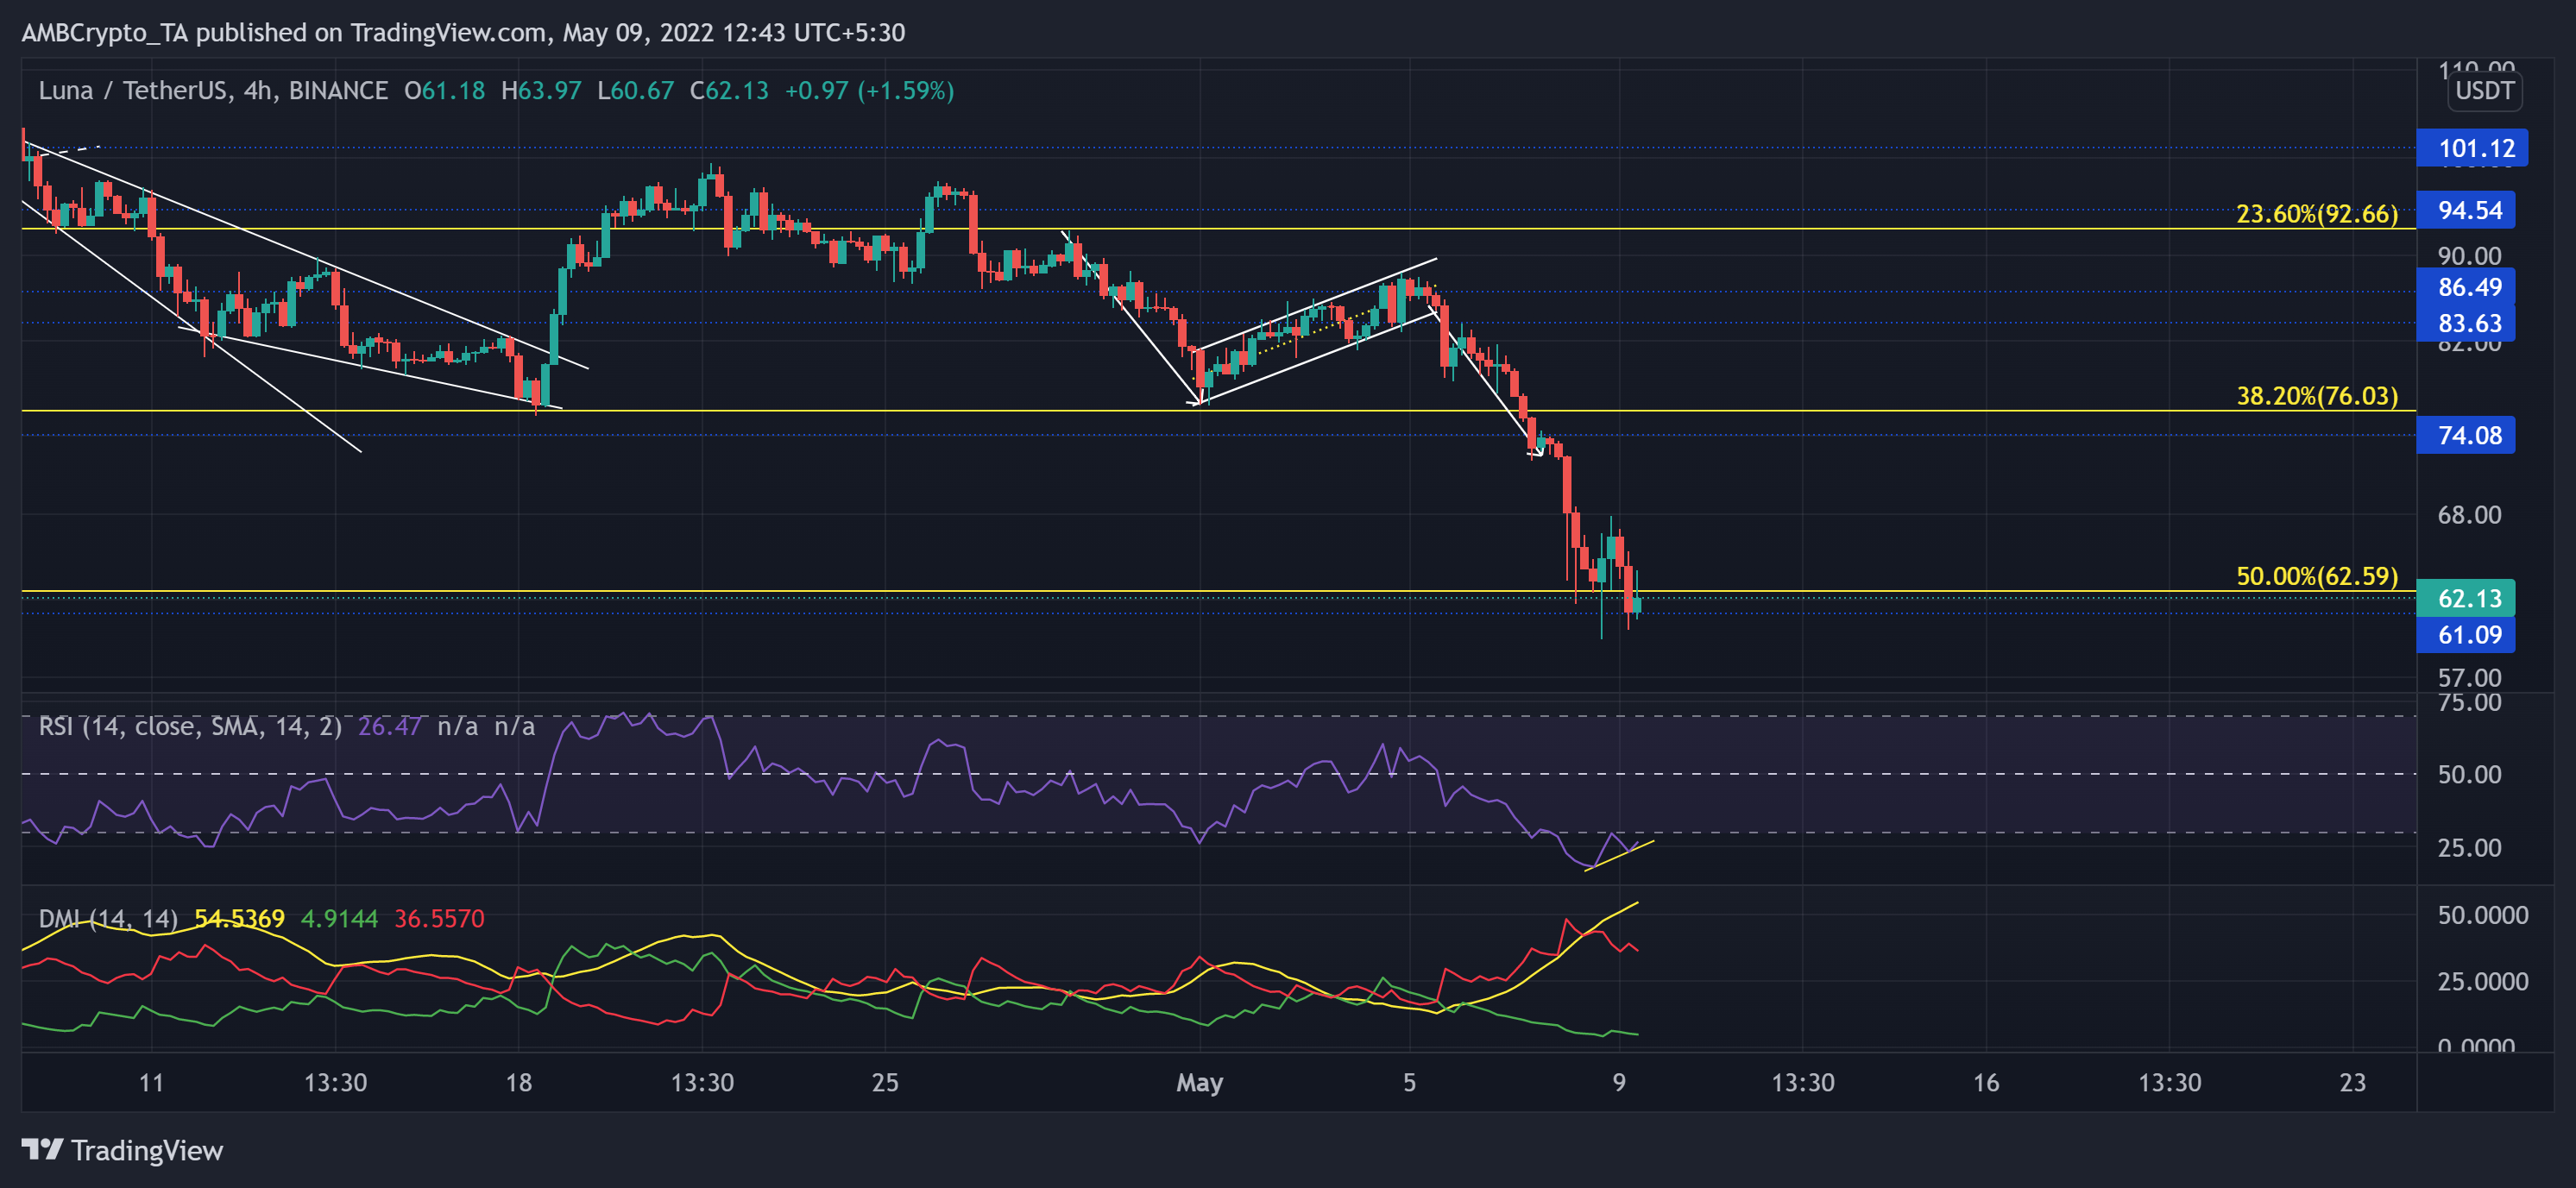Click the date 5 on time axis
Screen dimensions: 2576x1188
[1409, 1082]
